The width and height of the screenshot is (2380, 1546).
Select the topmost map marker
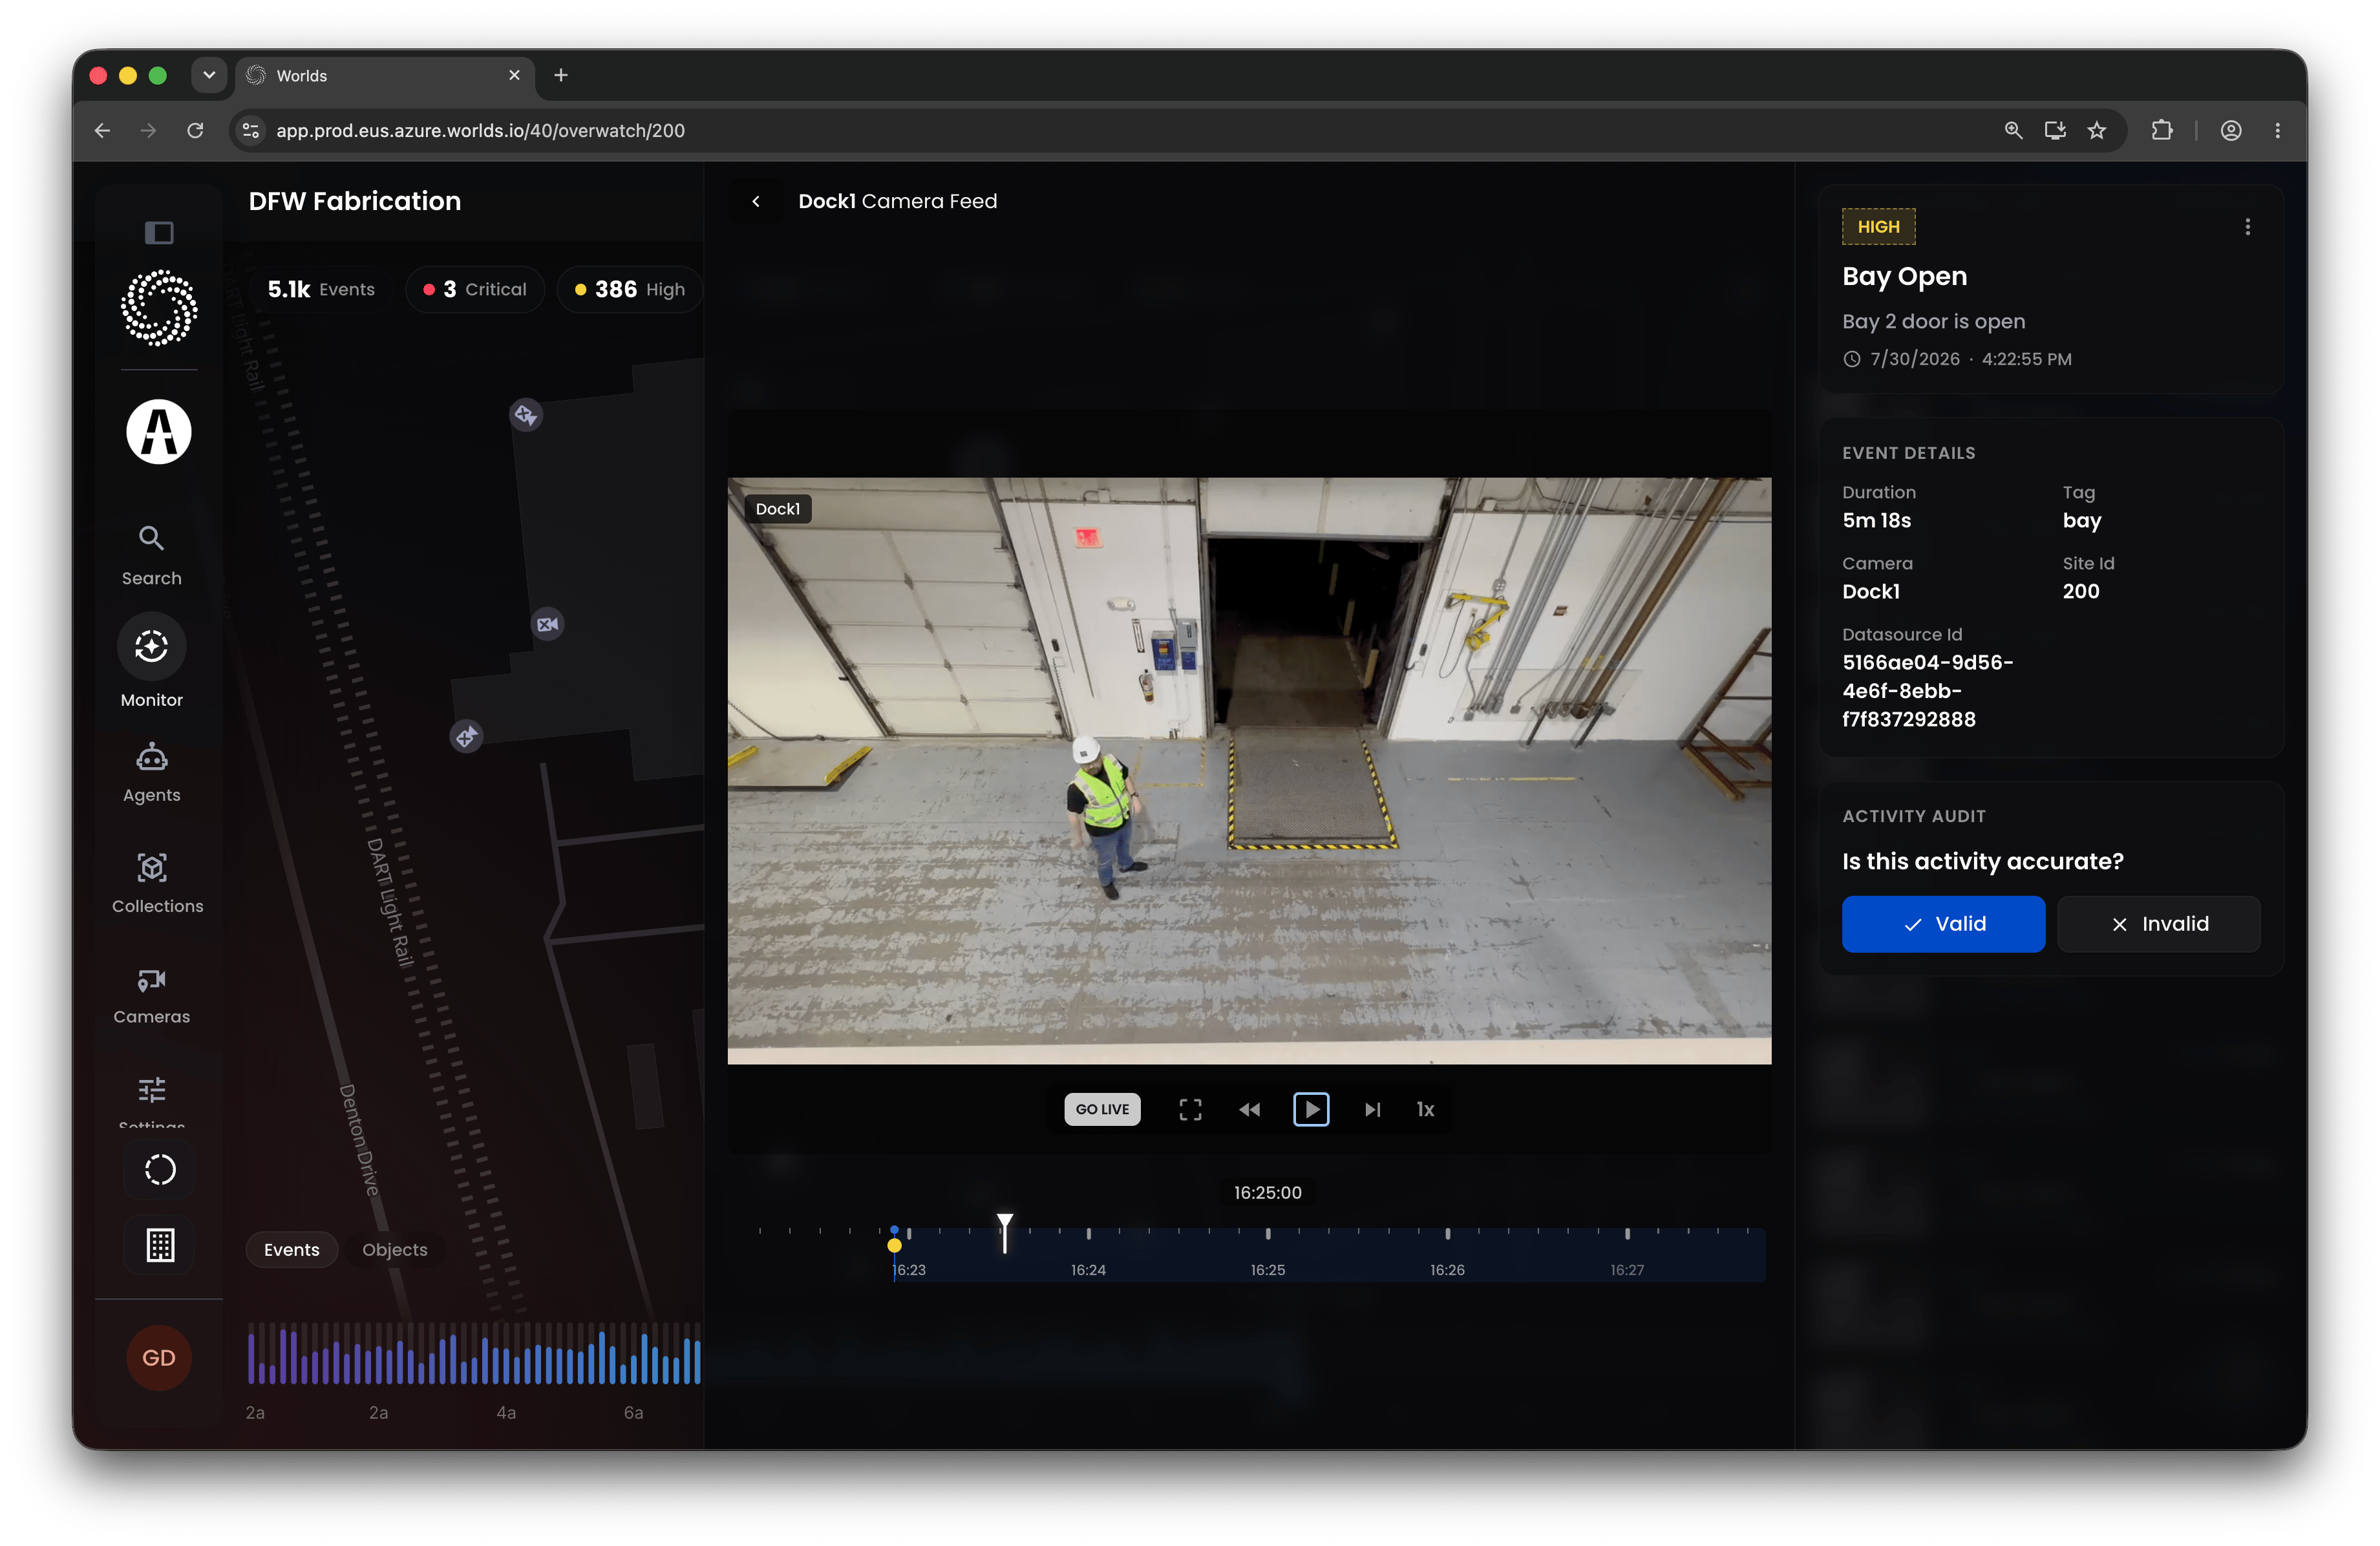[x=526, y=414]
